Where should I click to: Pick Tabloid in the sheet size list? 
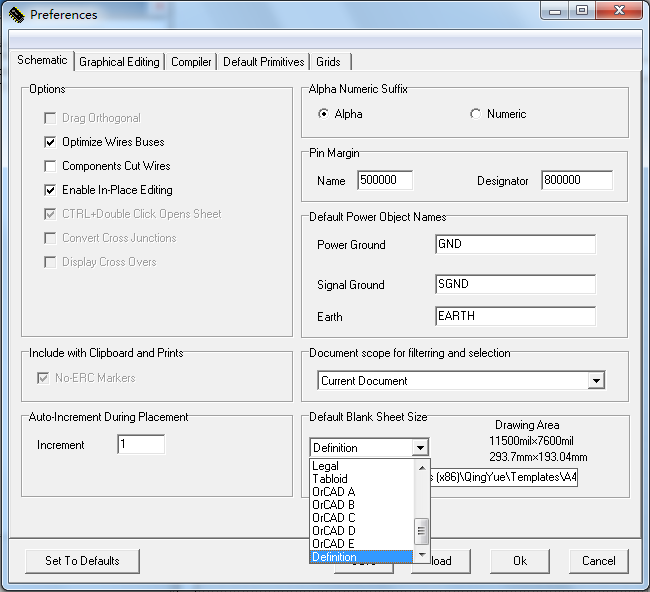point(330,479)
